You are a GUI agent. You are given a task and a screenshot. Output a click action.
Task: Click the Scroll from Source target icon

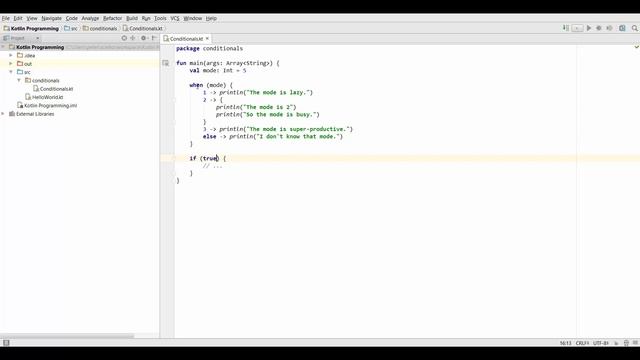[124, 38]
